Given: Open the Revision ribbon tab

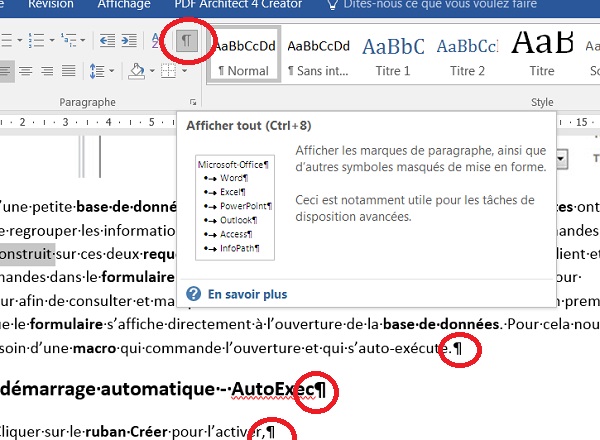Looking at the screenshot, I should (x=50, y=4).
